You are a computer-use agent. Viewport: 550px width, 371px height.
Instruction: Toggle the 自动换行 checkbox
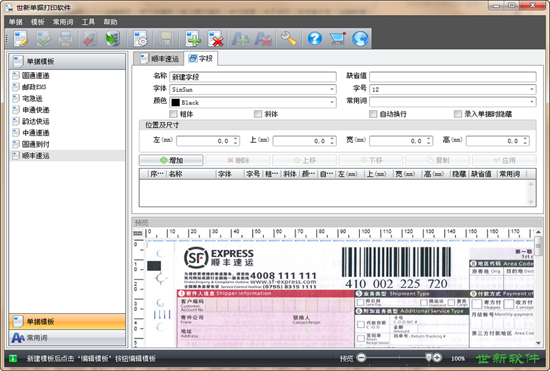pyautogui.click(x=373, y=114)
